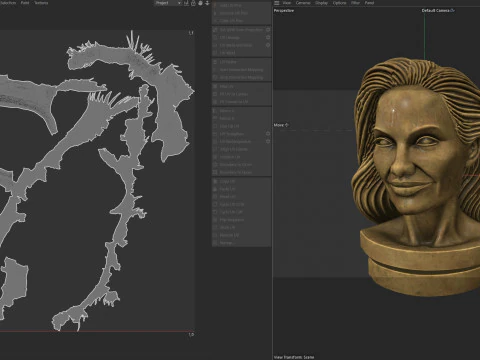This screenshot has width=480, height=360.
Task: Open UV Rectangularize gear settings
Action: point(268,141)
